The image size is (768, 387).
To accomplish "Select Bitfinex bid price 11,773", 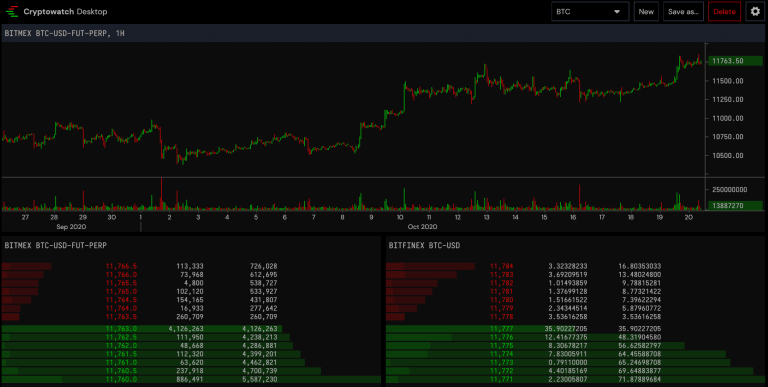I will tap(502, 363).
